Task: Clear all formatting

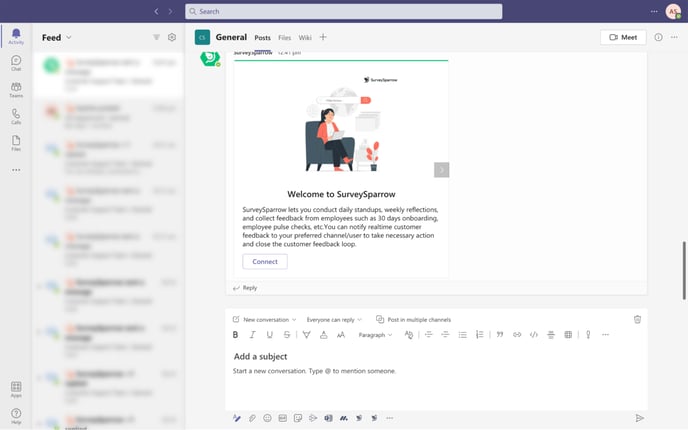Action: (408, 335)
